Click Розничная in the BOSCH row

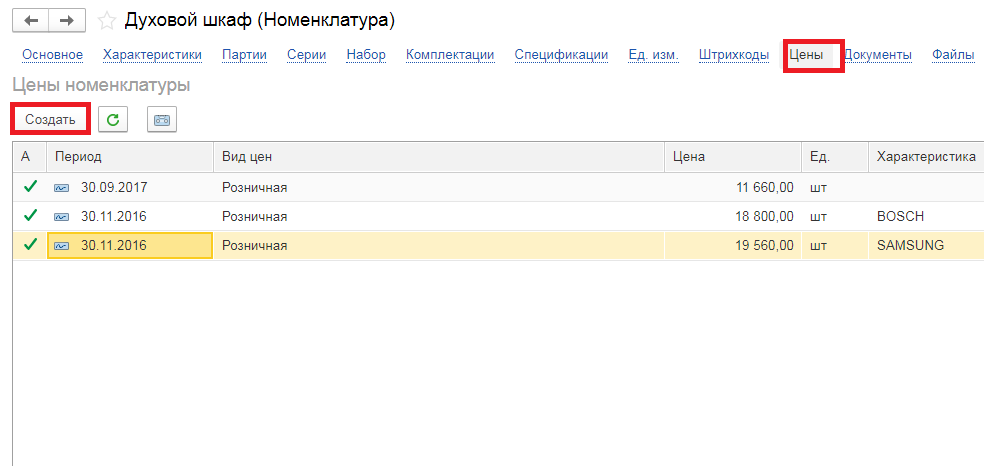pyautogui.click(x=255, y=217)
